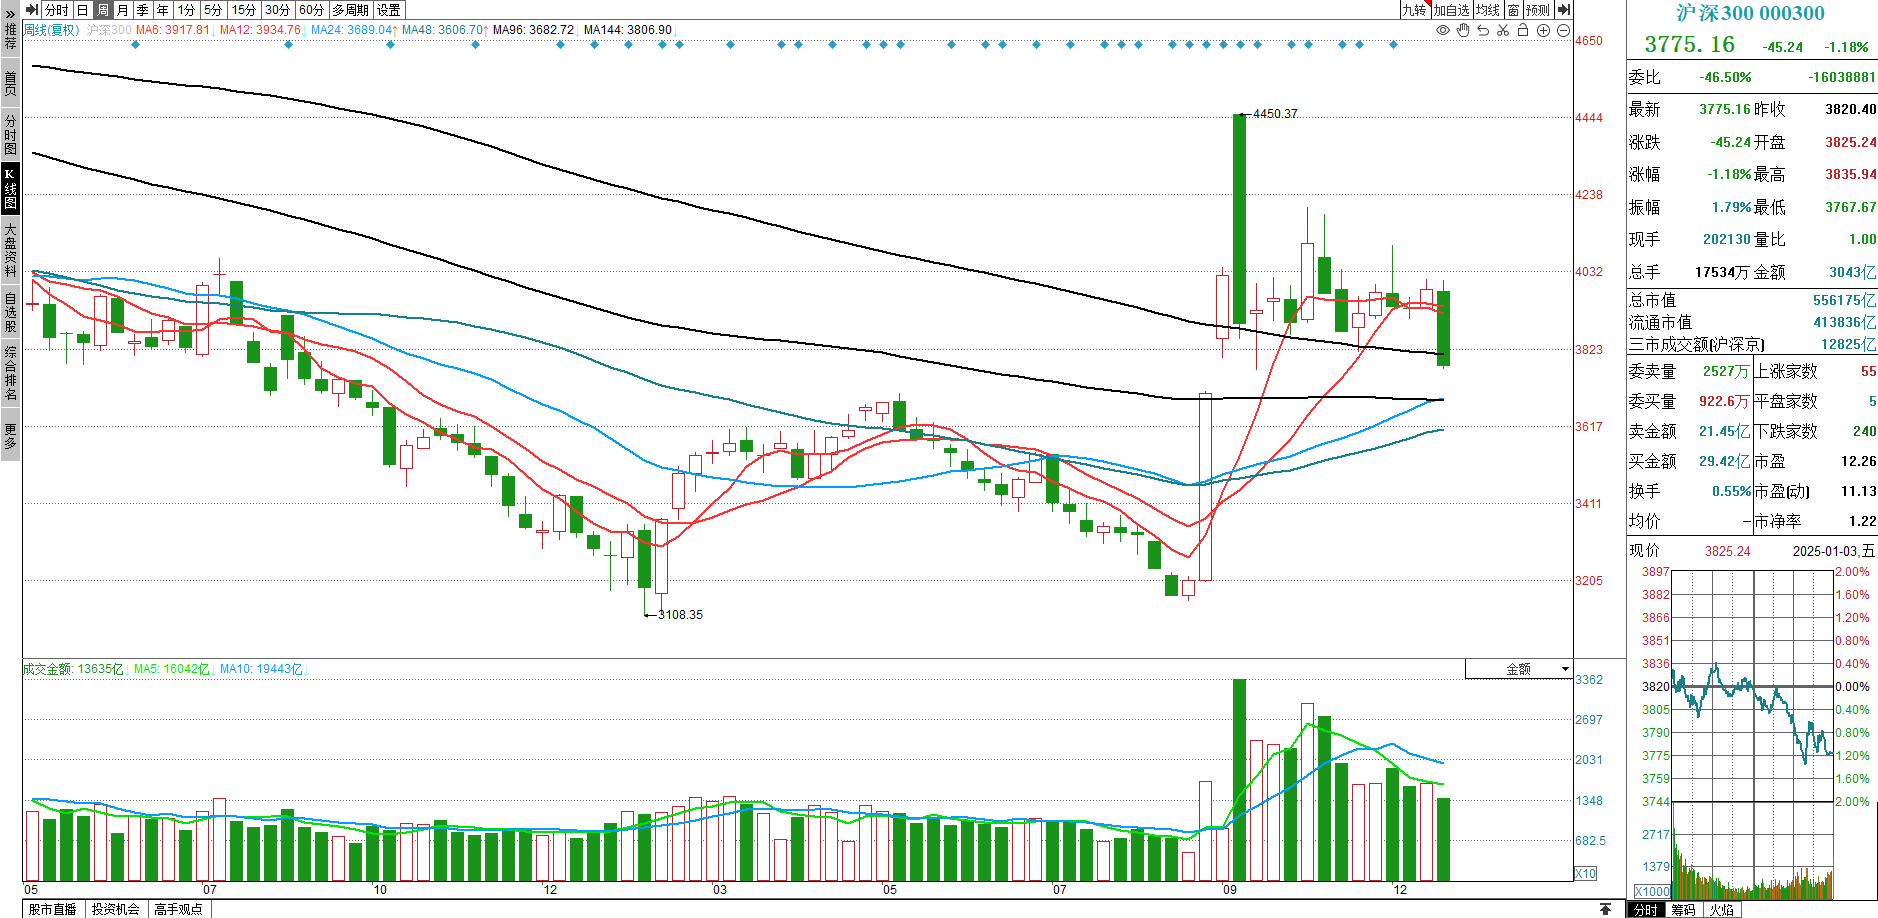Click the MA6: 3917.81 indicator label
Screen dimensions: 1878x918
[173, 30]
